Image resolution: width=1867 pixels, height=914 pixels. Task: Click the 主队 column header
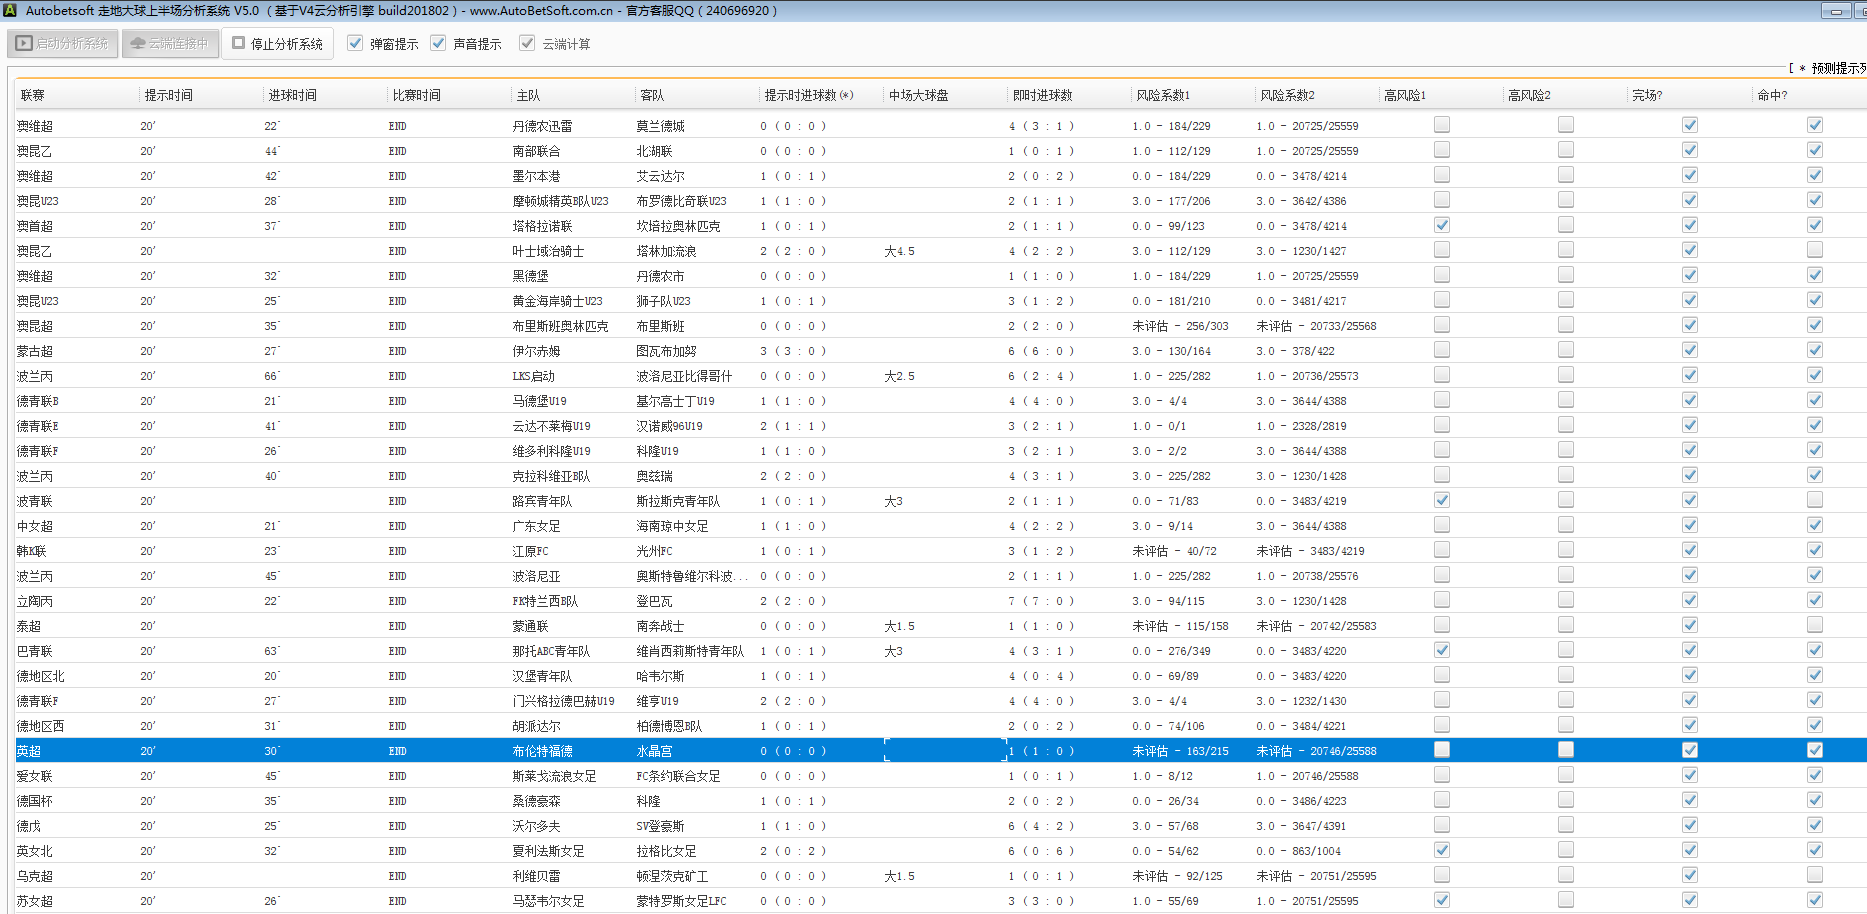pyautogui.click(x=528, y=96)
